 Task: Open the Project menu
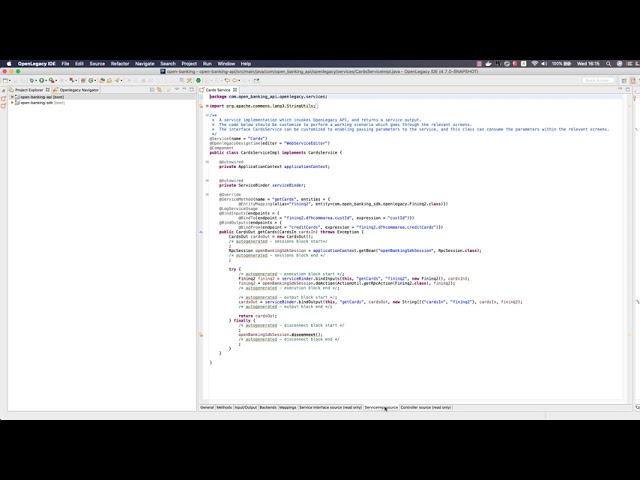tap(189, 64)
